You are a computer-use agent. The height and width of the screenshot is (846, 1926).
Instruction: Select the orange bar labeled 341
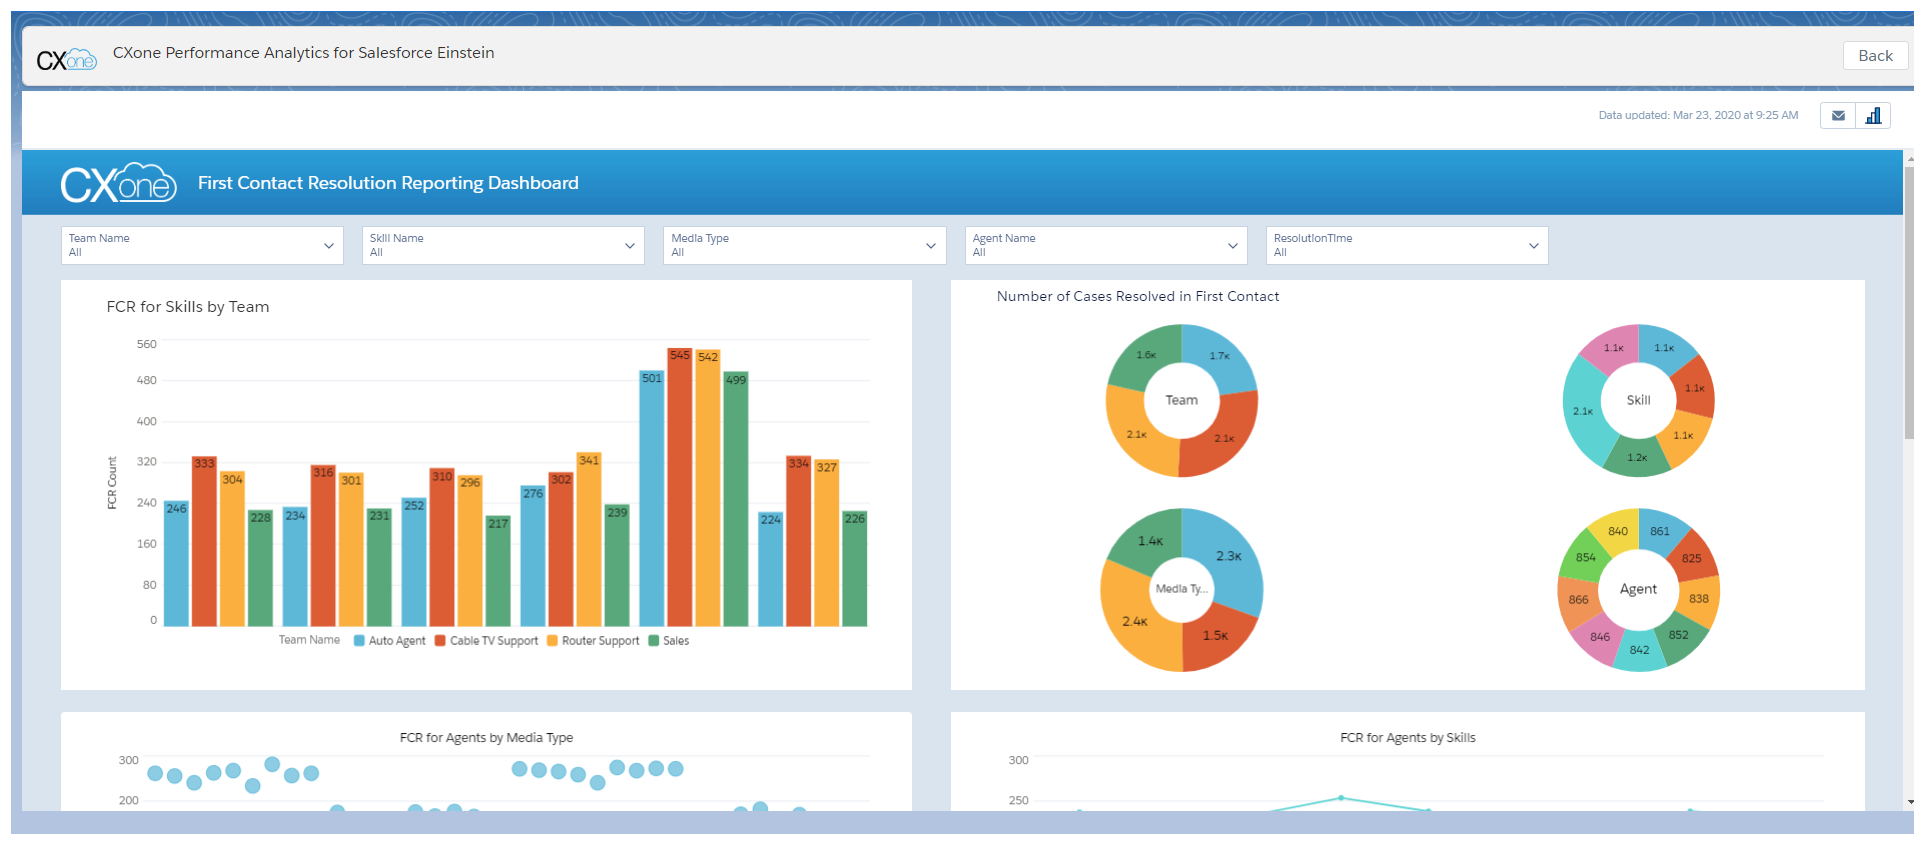click(589, 539)
